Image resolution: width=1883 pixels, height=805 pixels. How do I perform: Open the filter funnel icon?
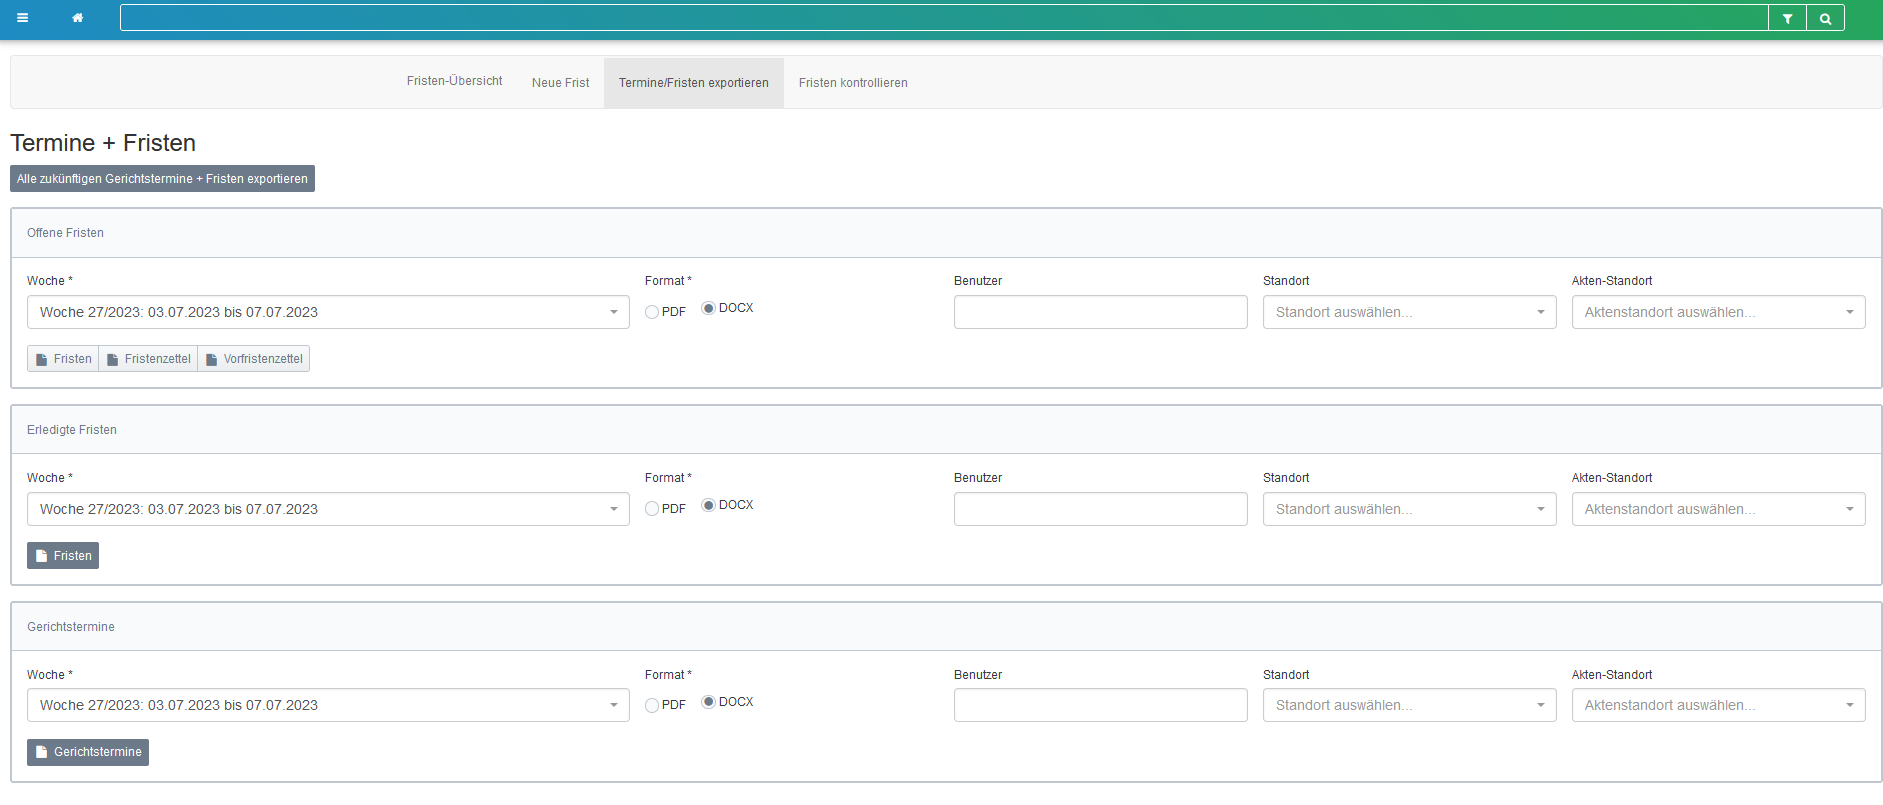tap(1787, 18)
